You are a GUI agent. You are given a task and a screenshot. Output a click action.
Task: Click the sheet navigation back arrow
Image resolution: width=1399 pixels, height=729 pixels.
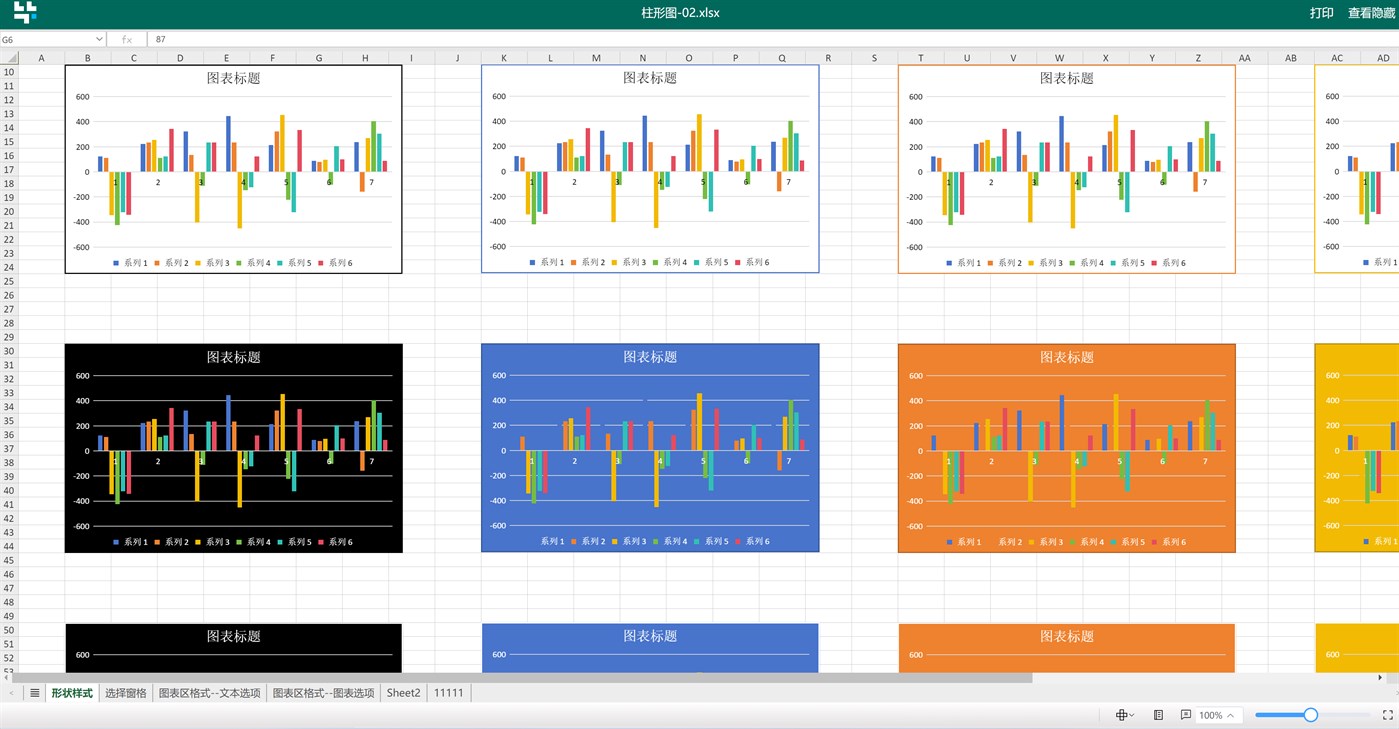click(13, 692)
